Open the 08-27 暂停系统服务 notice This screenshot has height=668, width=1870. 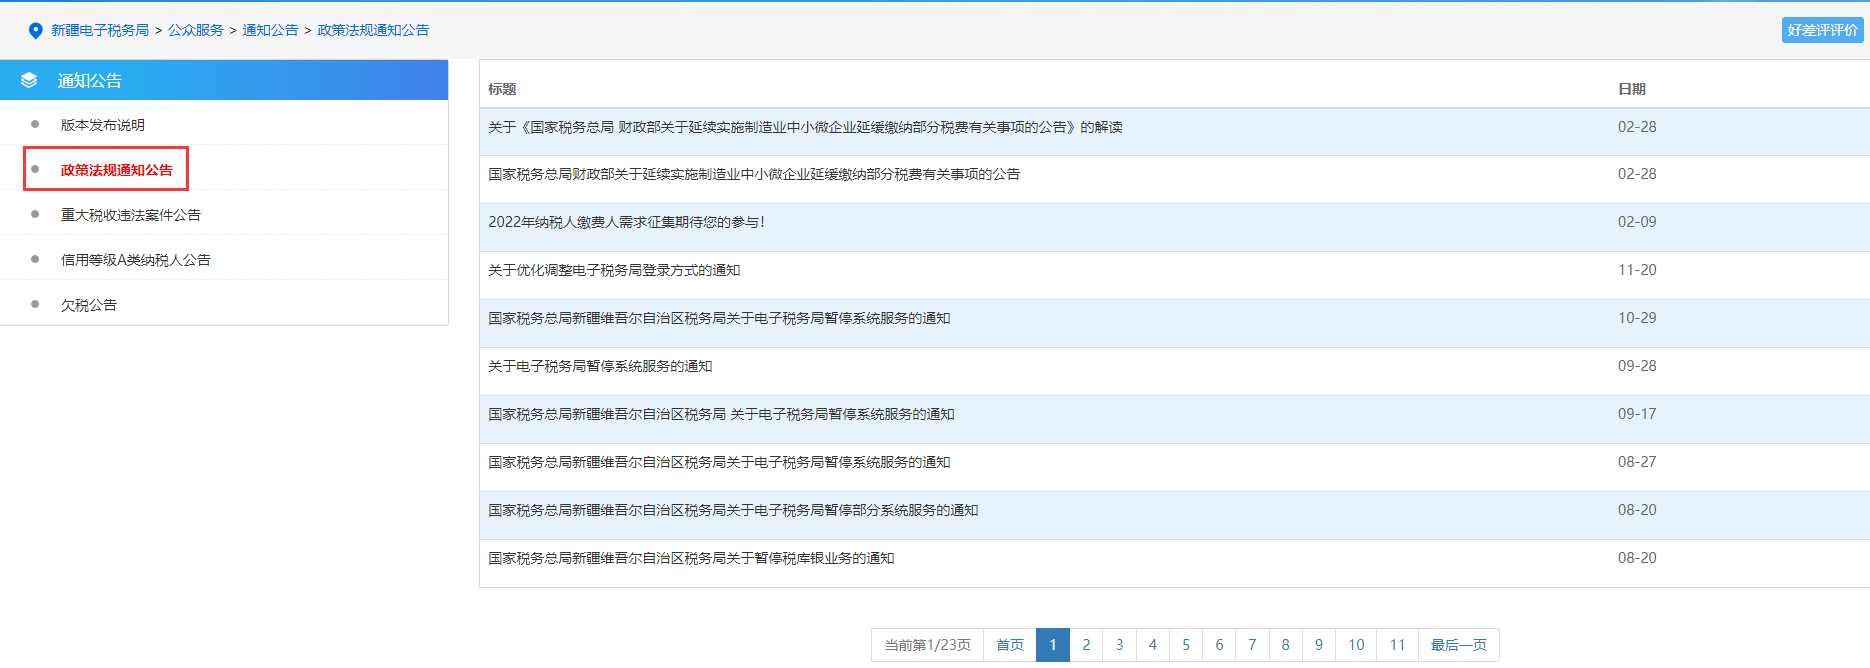coord(719,462)
